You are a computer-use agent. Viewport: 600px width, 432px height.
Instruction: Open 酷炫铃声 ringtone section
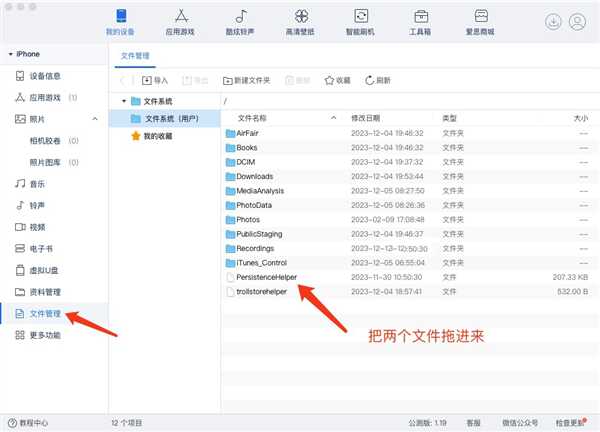(240, 22)
